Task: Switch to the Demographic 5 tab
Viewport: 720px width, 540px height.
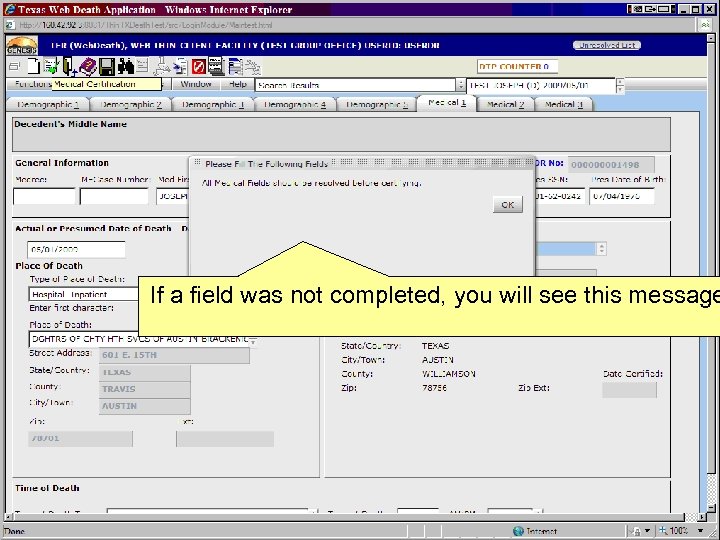Action: (377, 105)
